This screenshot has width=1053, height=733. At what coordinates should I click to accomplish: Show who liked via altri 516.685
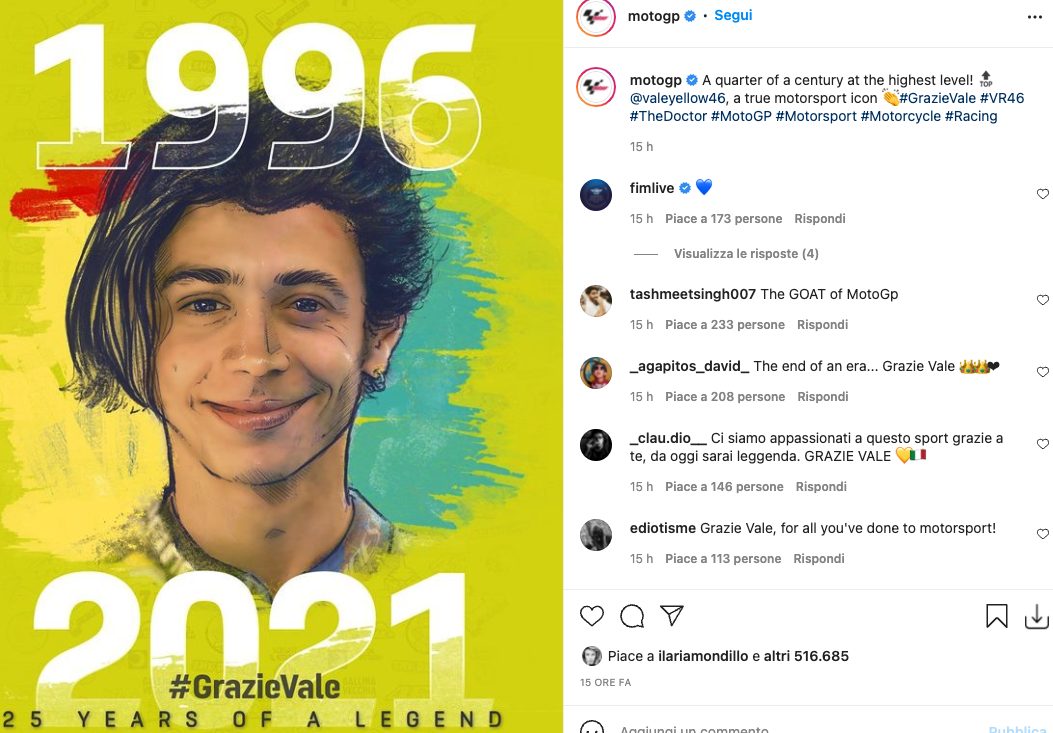coord(805,656)
